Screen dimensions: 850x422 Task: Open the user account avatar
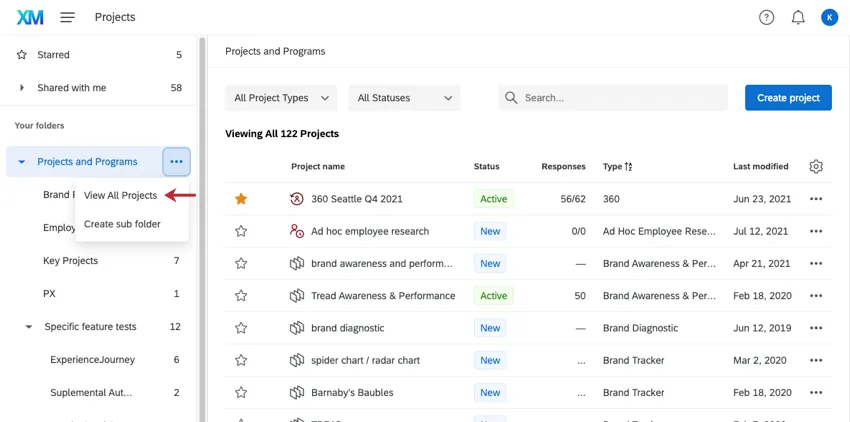[x=829, y=17]
